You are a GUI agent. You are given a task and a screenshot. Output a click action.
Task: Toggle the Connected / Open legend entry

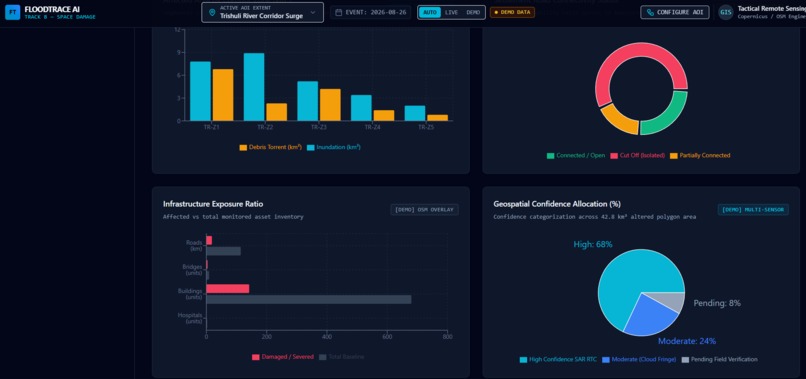point(576,155)
